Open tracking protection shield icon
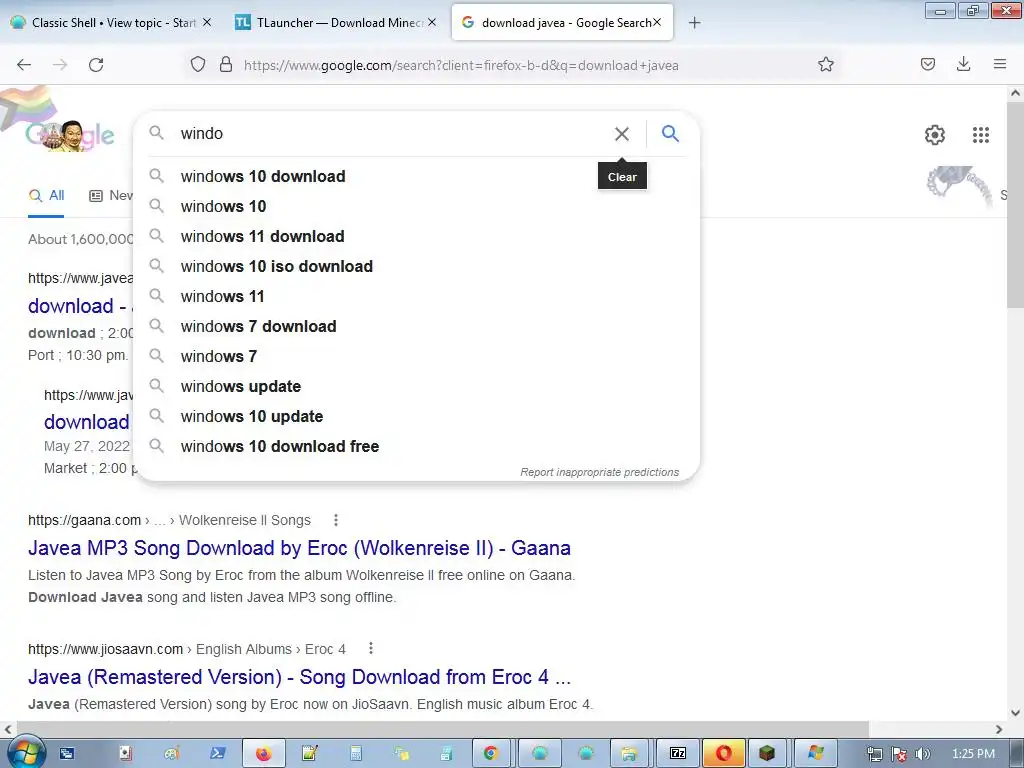1024x768 pixels. 198,64
